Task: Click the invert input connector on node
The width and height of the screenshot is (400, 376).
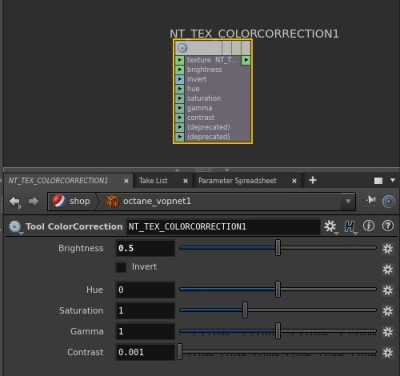Action: click(x=180, y=79)
